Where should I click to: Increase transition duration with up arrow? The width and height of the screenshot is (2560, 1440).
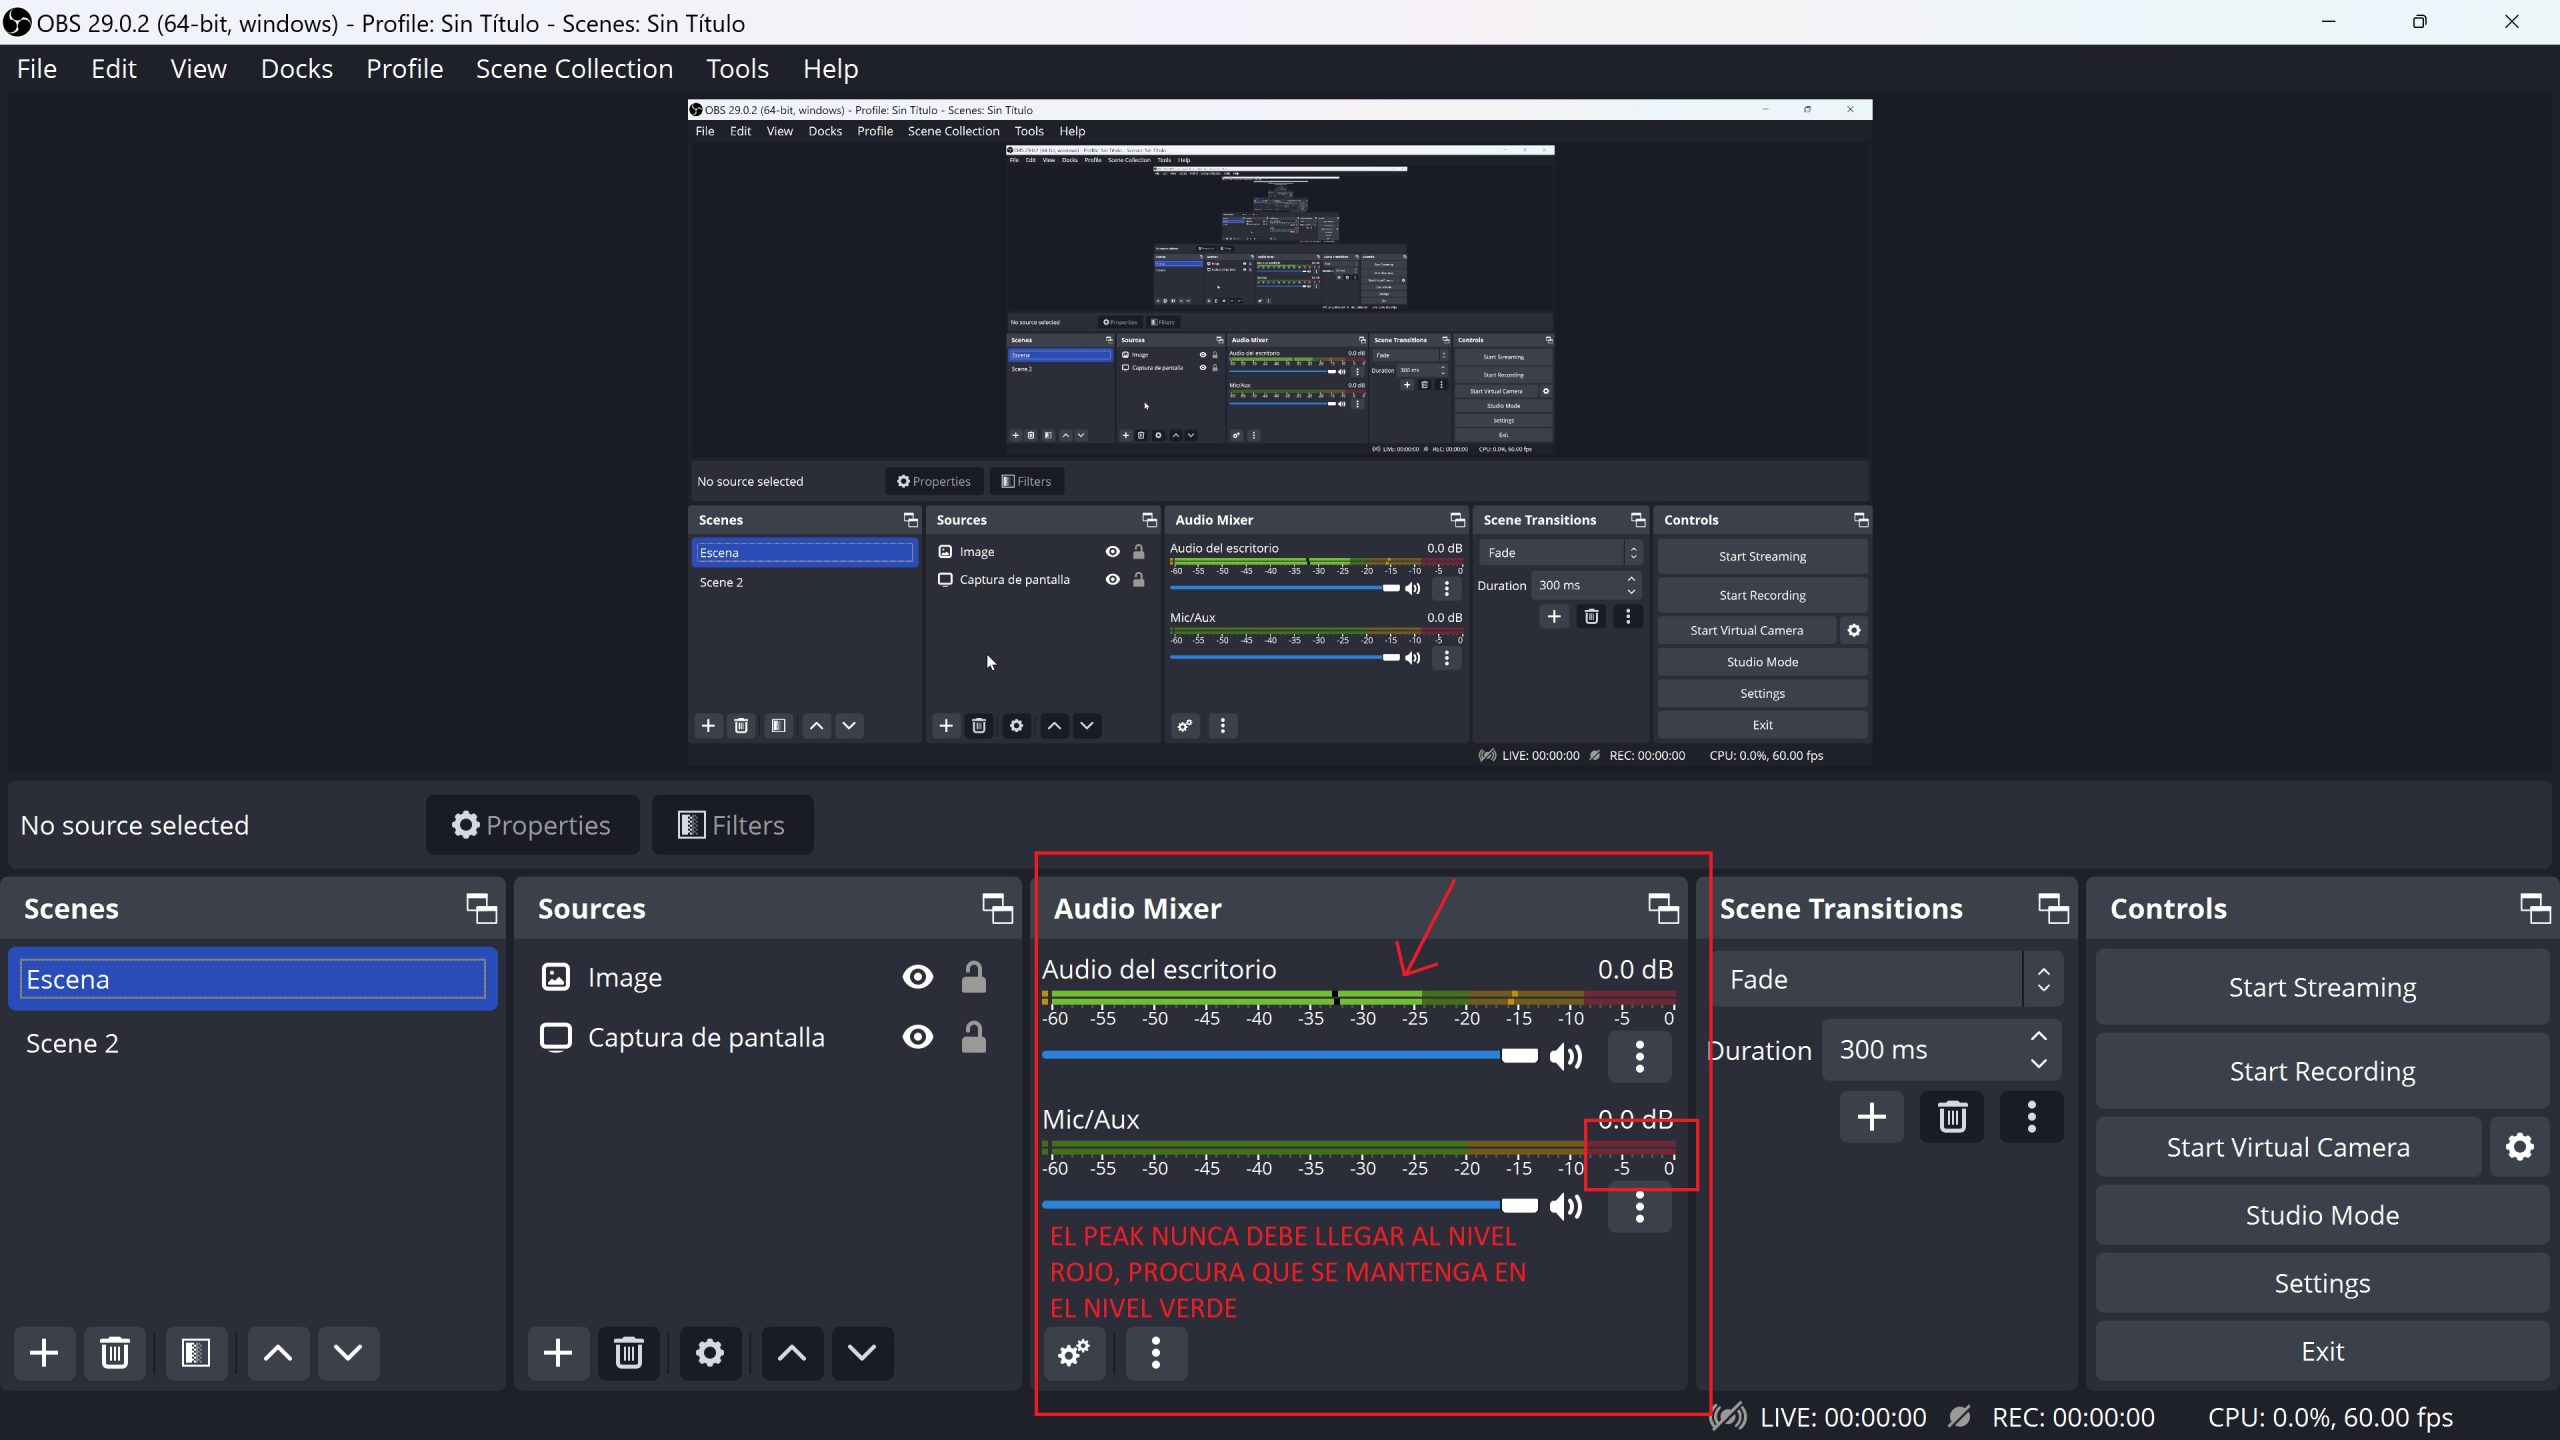click(2039, 1036)
